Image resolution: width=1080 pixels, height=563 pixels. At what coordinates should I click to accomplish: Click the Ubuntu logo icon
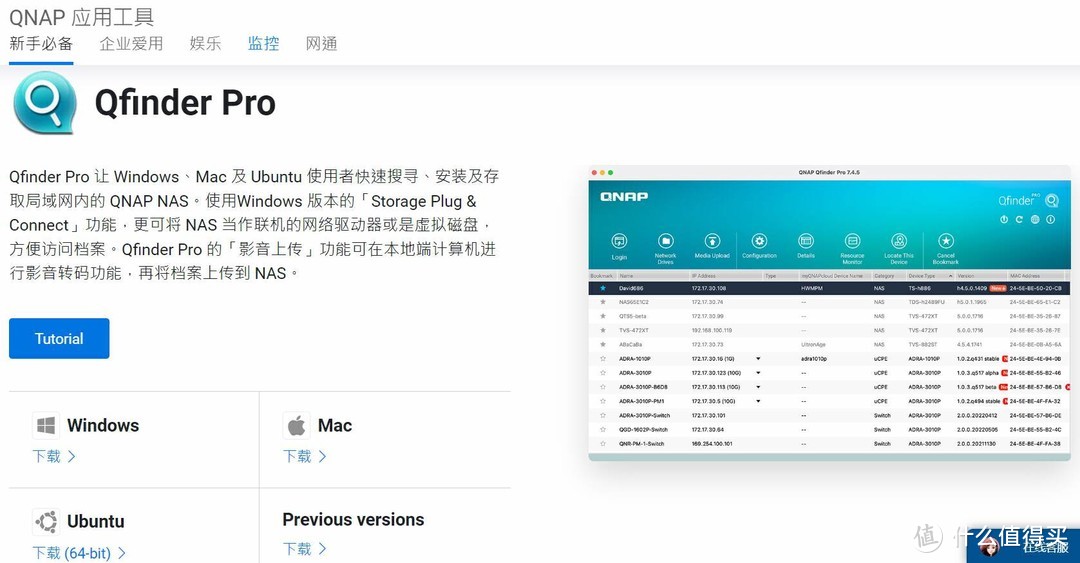45,522
